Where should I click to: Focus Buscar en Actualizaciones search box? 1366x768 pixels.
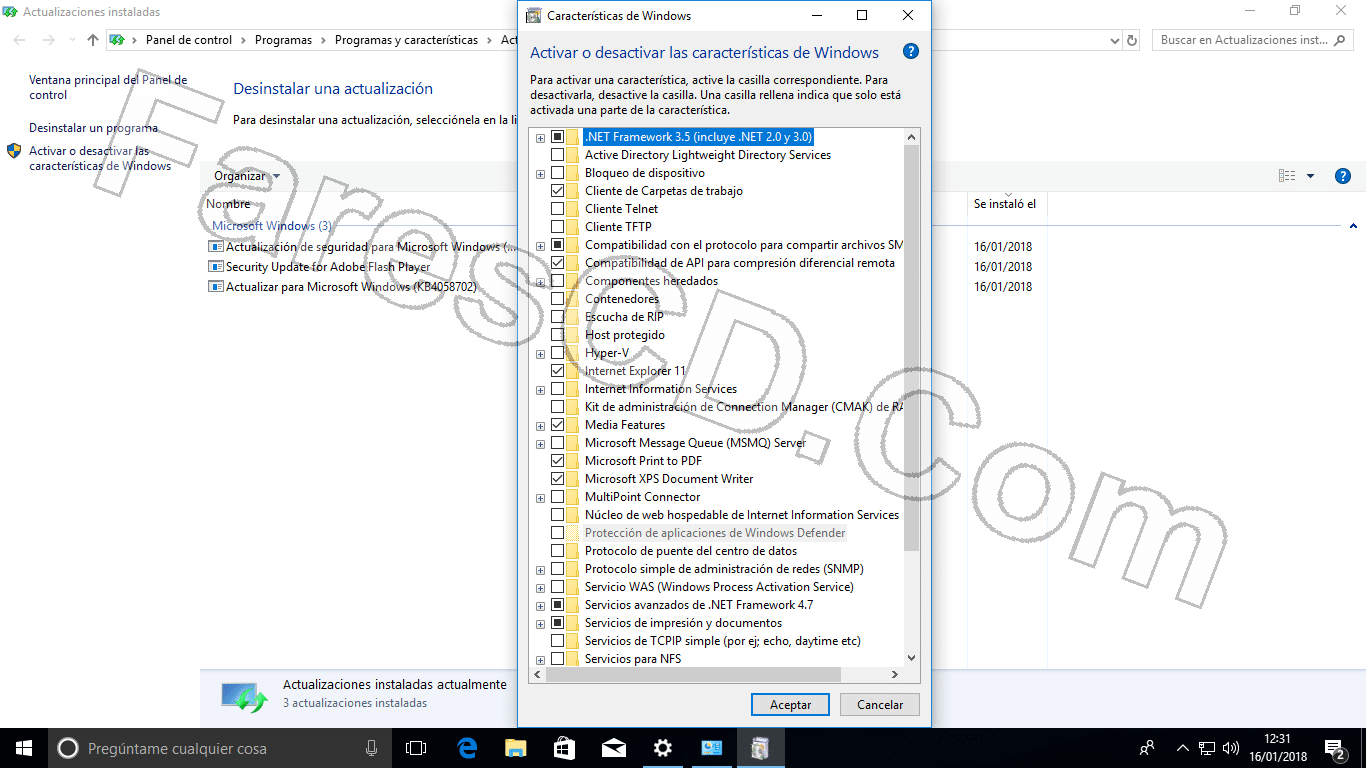1251,40
